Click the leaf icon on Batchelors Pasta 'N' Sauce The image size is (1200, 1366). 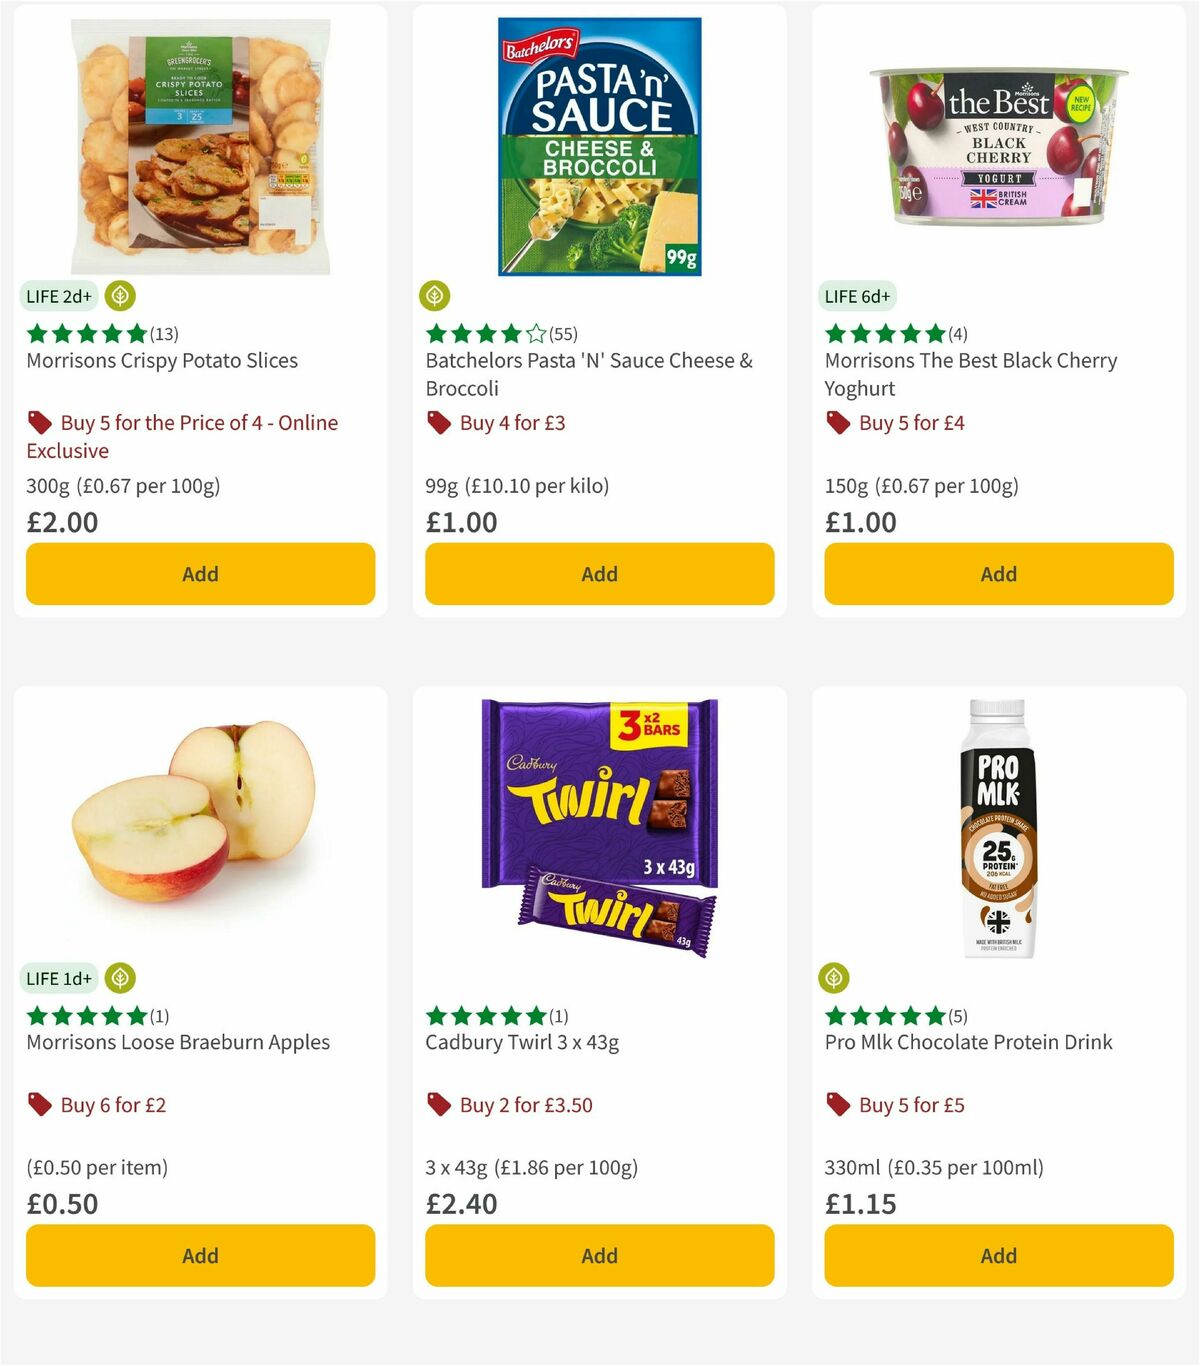(x=434, y=296)
